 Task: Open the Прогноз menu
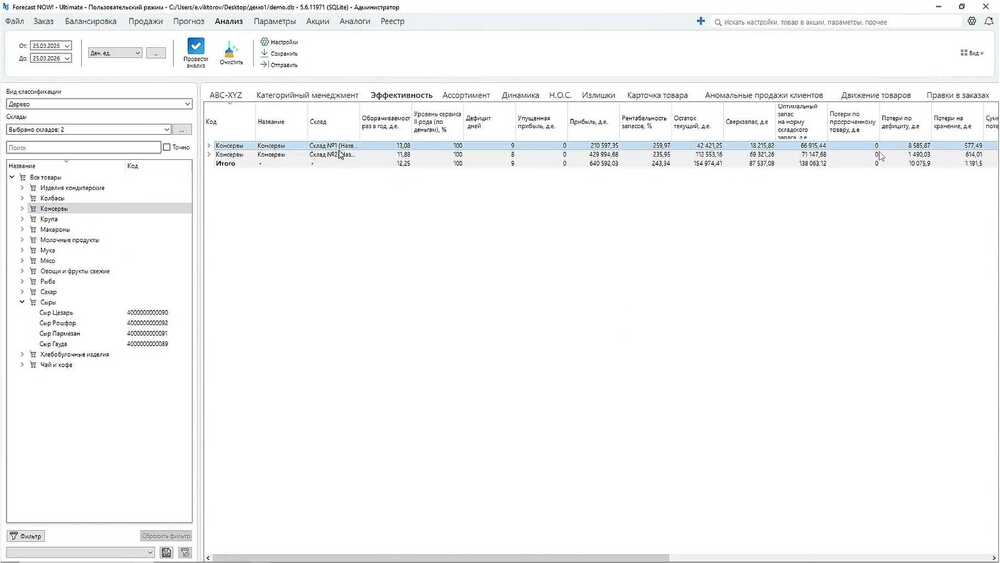[189, 21]
